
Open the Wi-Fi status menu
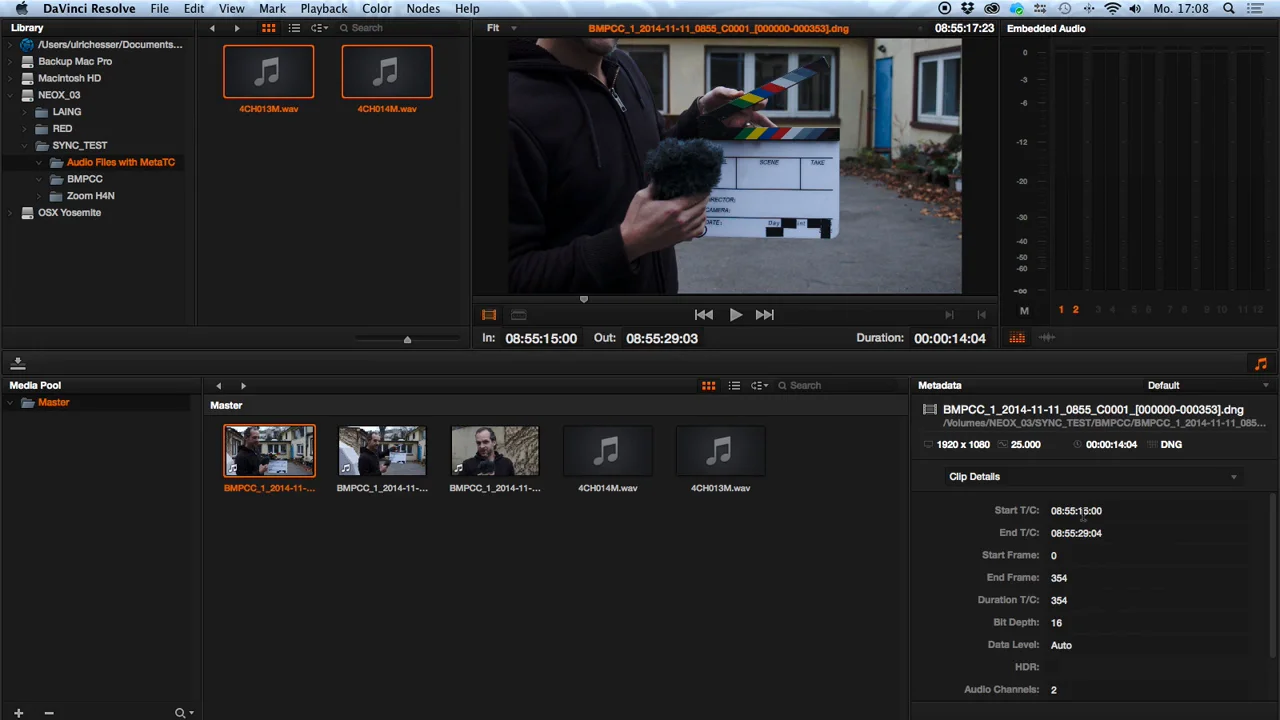1112,8
